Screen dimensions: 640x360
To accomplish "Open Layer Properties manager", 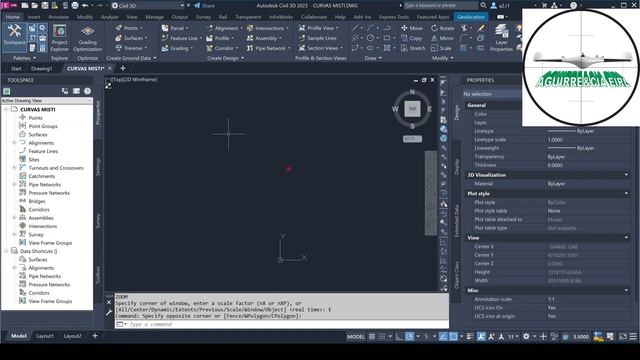I will (501, 38).
